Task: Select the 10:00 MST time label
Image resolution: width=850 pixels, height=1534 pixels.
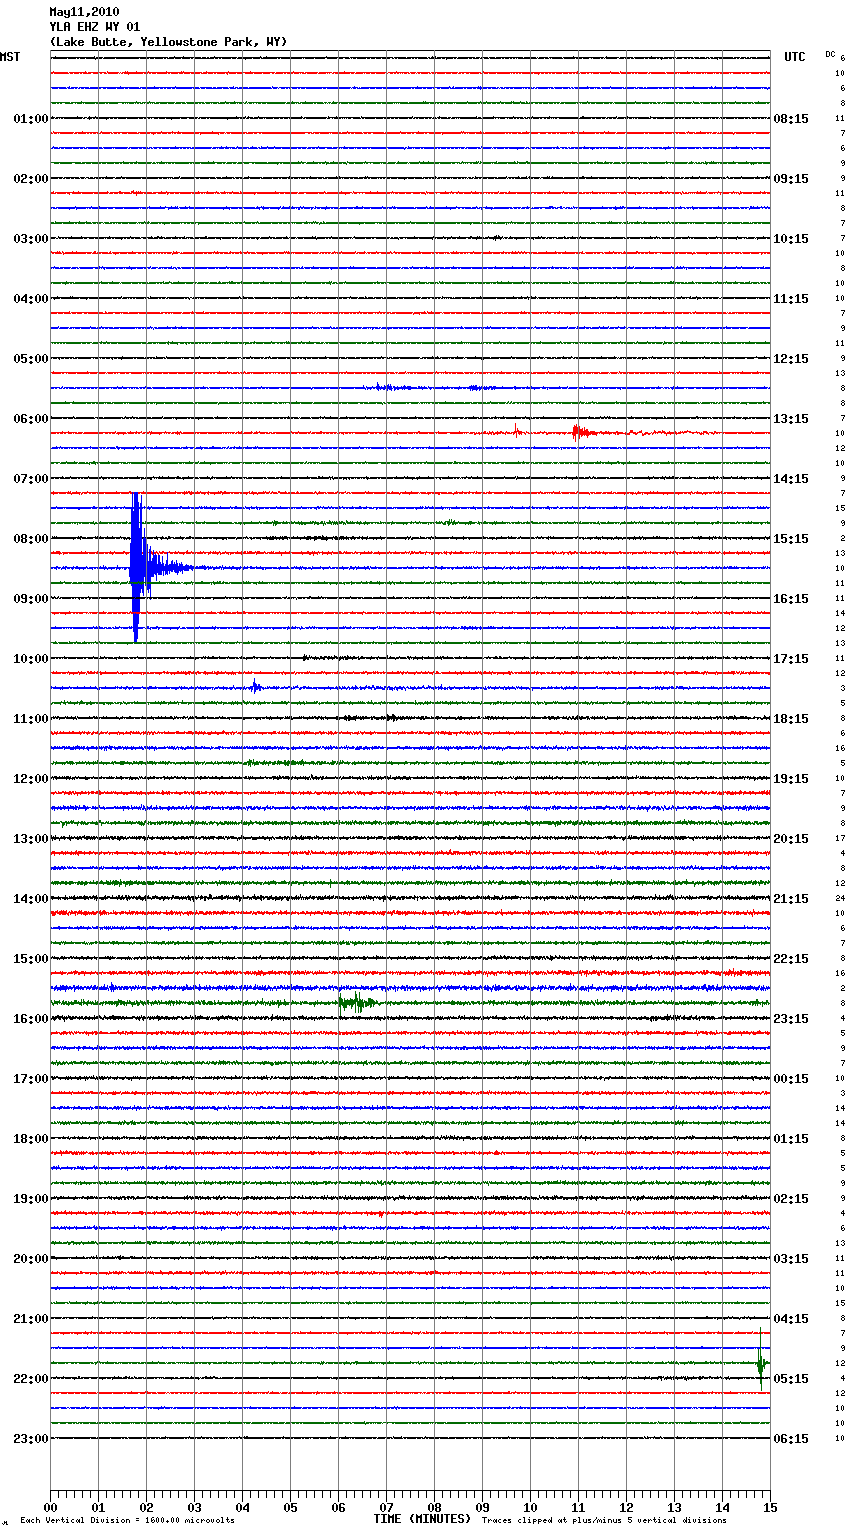Action: 31,659
